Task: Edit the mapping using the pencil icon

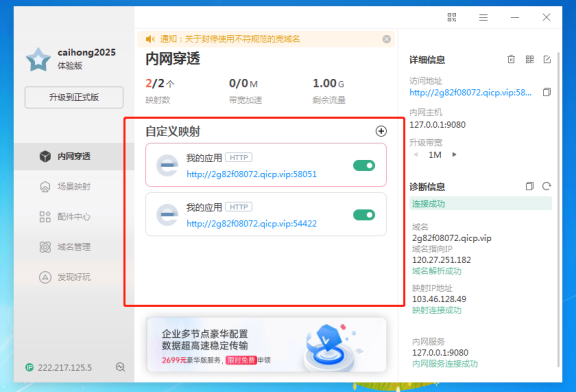Action: click(x=547, y=59)
